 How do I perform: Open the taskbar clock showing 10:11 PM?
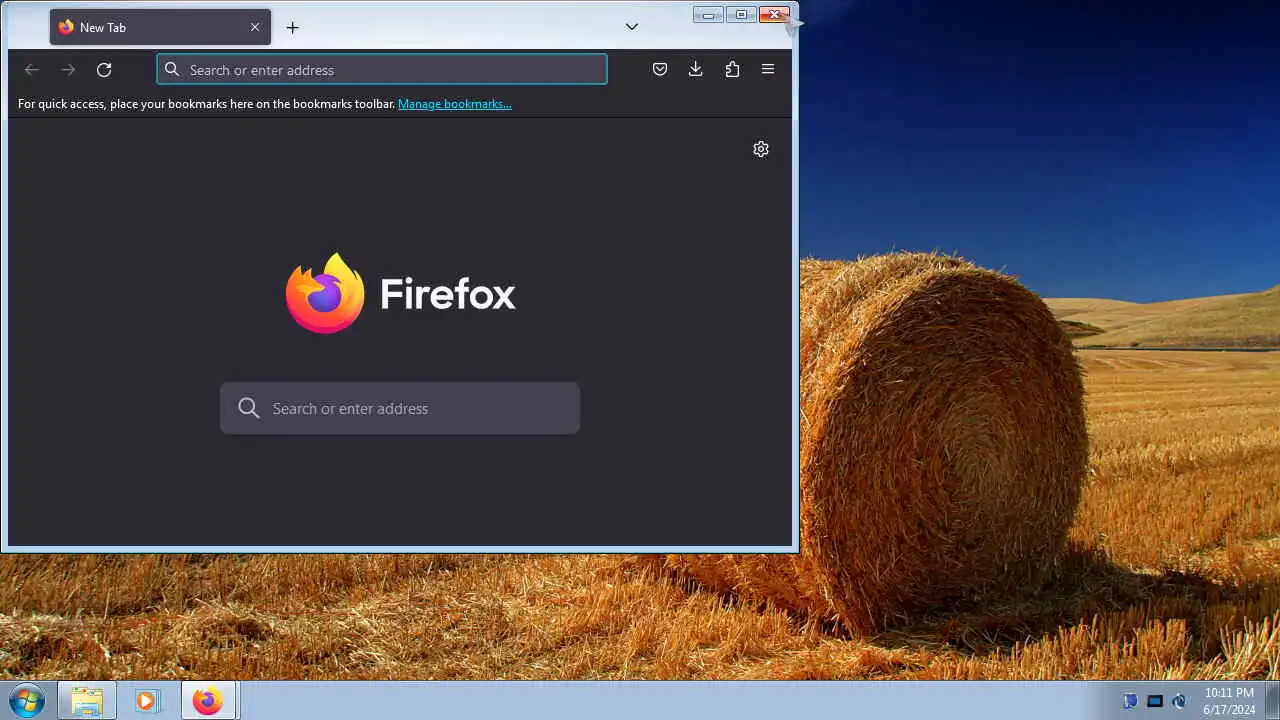(x=1229, y=701)
